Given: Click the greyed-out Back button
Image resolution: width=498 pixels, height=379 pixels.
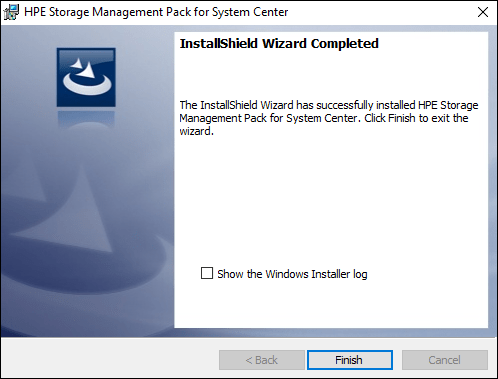Looking at the screenshot, I should [262, 360].
